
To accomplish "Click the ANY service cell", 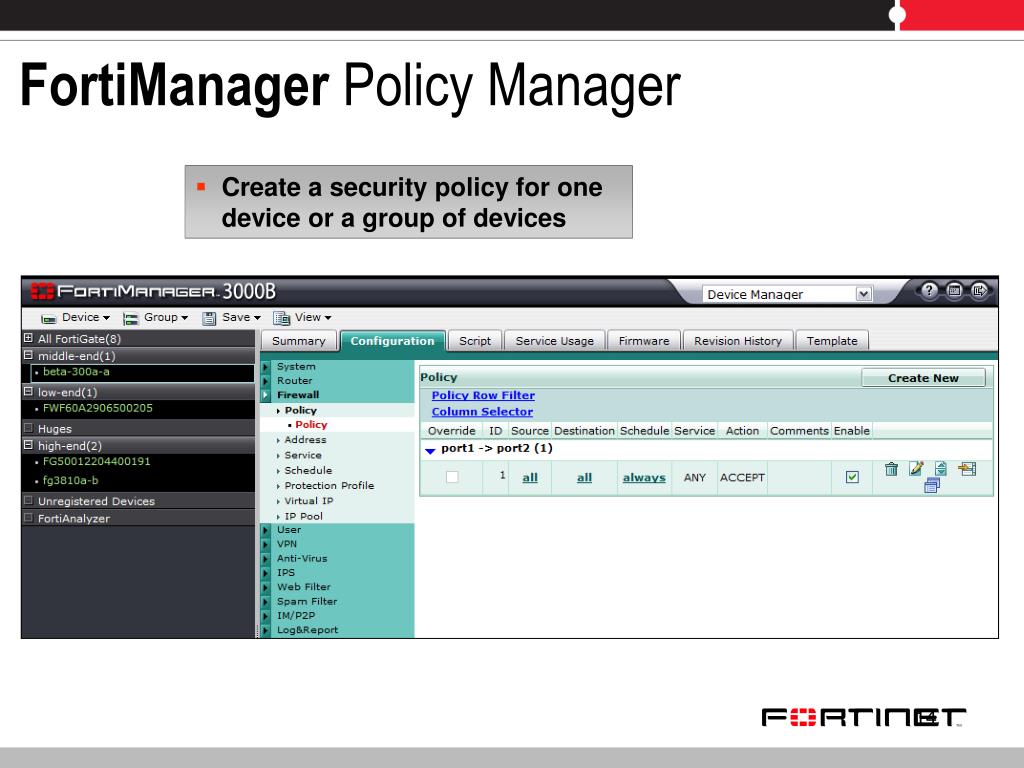I will (x=695, y=477).
